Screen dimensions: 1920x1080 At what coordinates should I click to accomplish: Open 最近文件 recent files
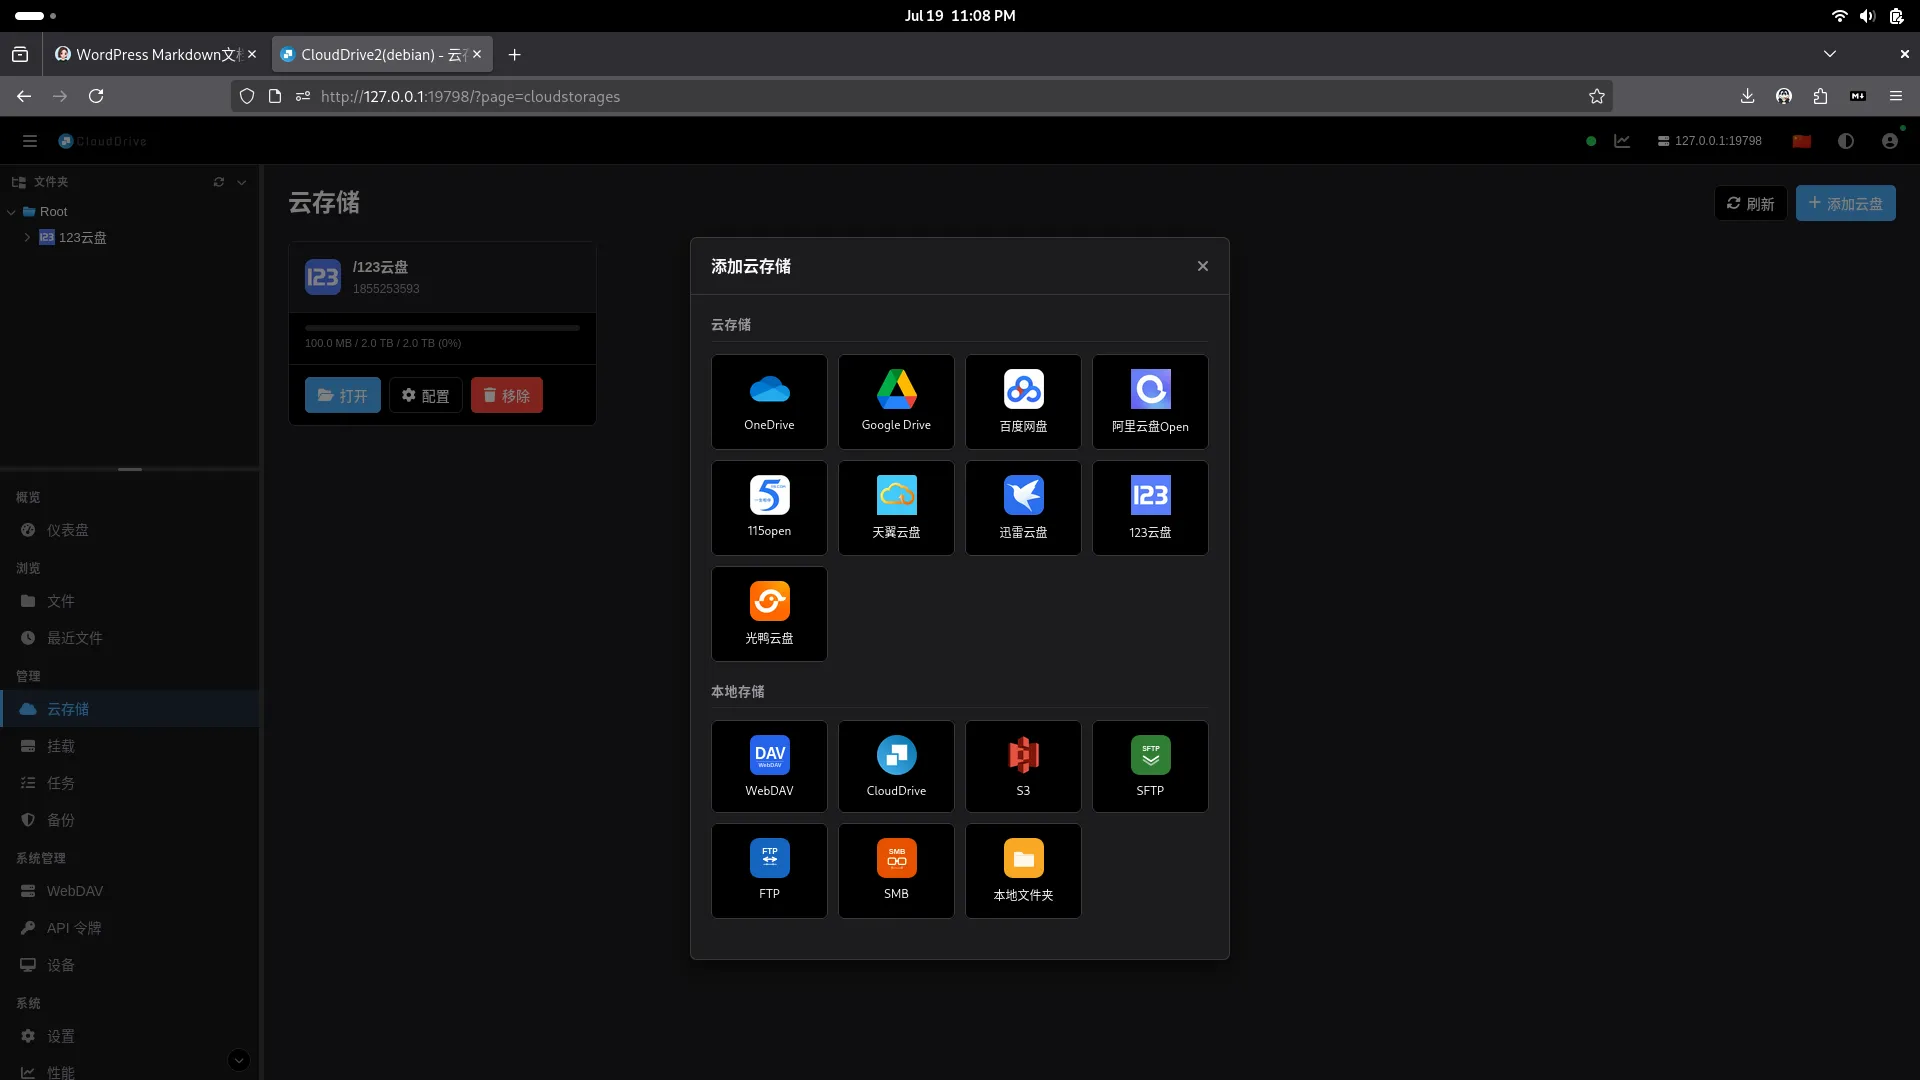click(130, 638)
